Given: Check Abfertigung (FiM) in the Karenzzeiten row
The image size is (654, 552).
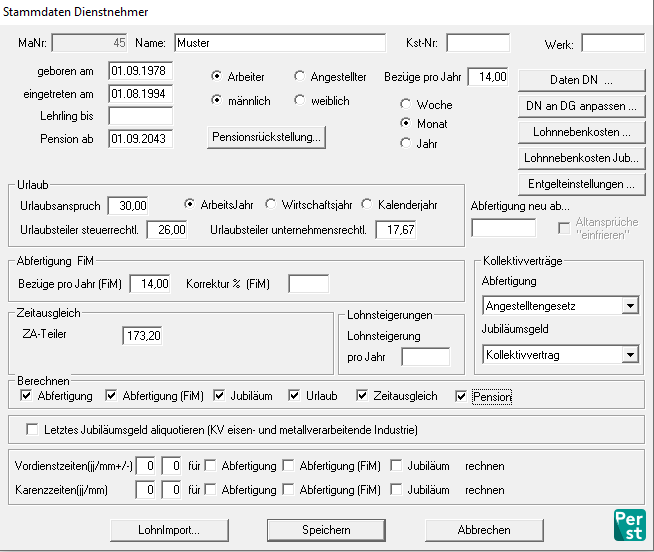Looking at the screenshot, I should coord(288,489).
